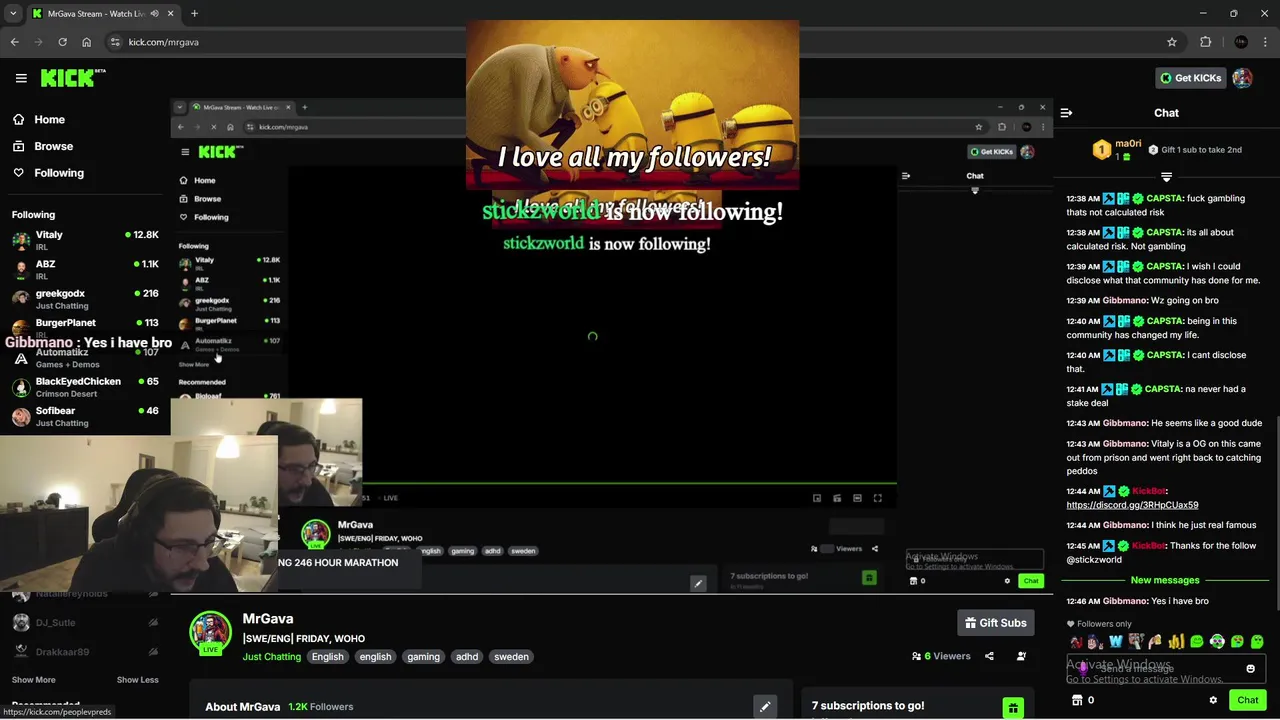This screenshot has width=1280, height=720.
Task: Open greekgodx channel in Following list
Action: pos(85,299)
